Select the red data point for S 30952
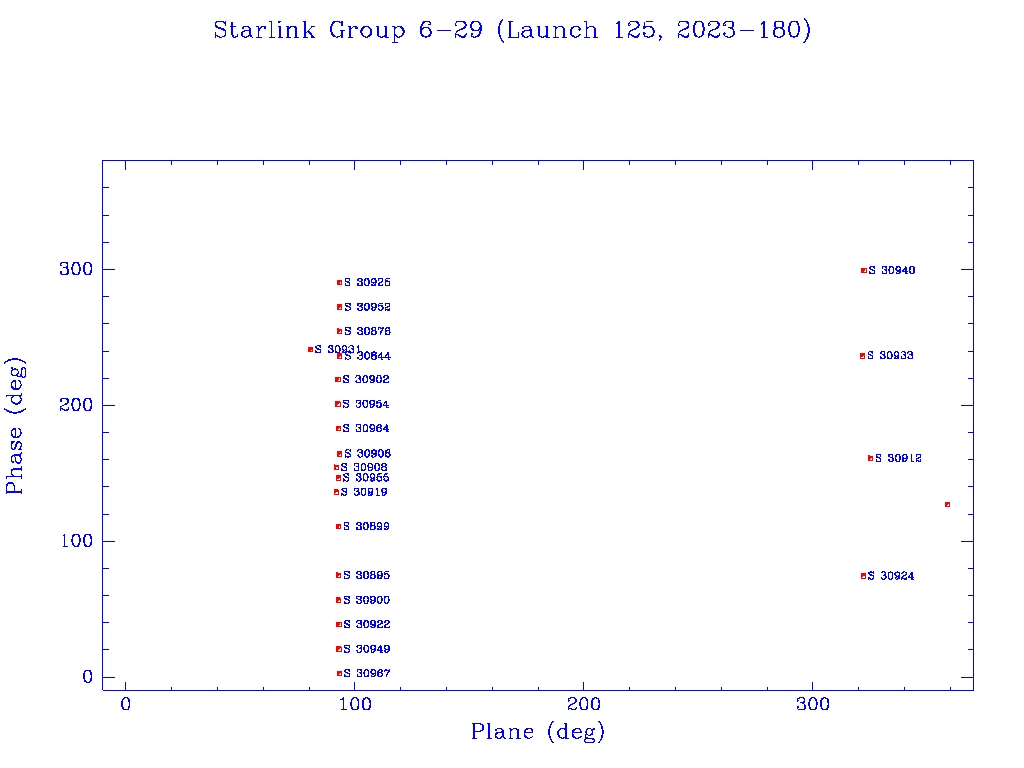This screenshot has width=1024, height=768. click(339, 307)
